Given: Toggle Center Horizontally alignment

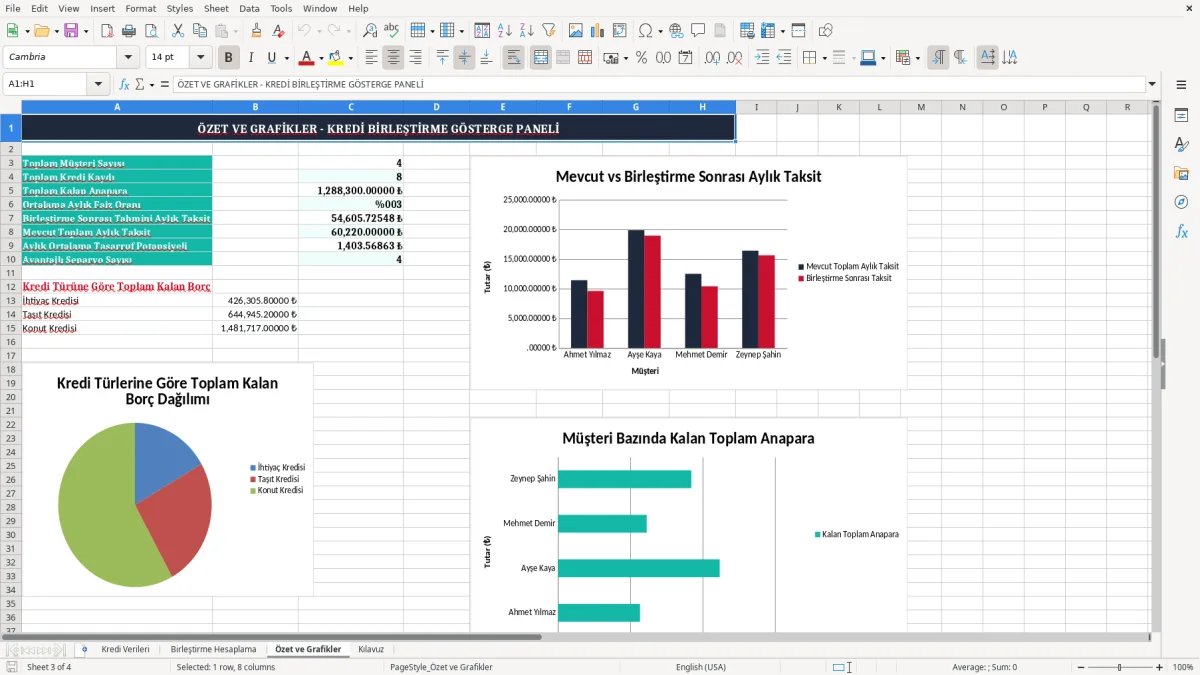Looking at the screenshot, I should 394,58.
